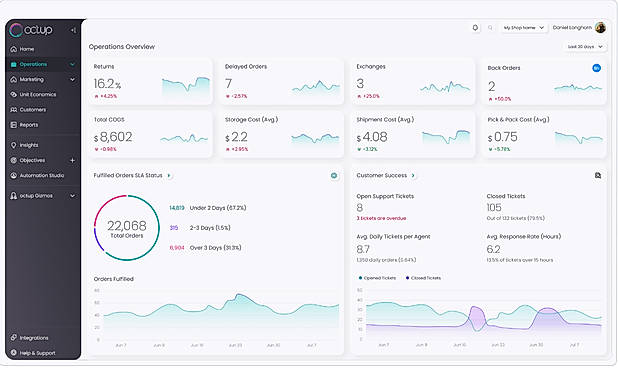This screenshot has width=618, height=368.
Task: Click the plus icon beside Objectives
Action: pos(73,160)
